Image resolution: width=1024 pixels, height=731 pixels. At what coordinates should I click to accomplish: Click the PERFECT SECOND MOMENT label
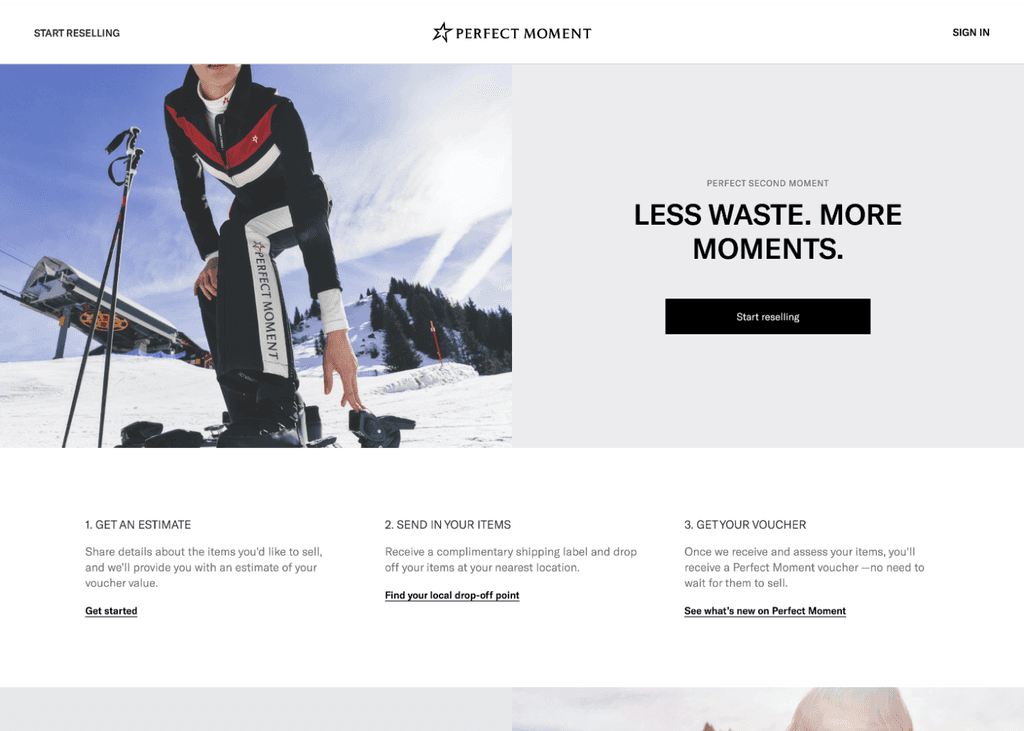(767, 183)
